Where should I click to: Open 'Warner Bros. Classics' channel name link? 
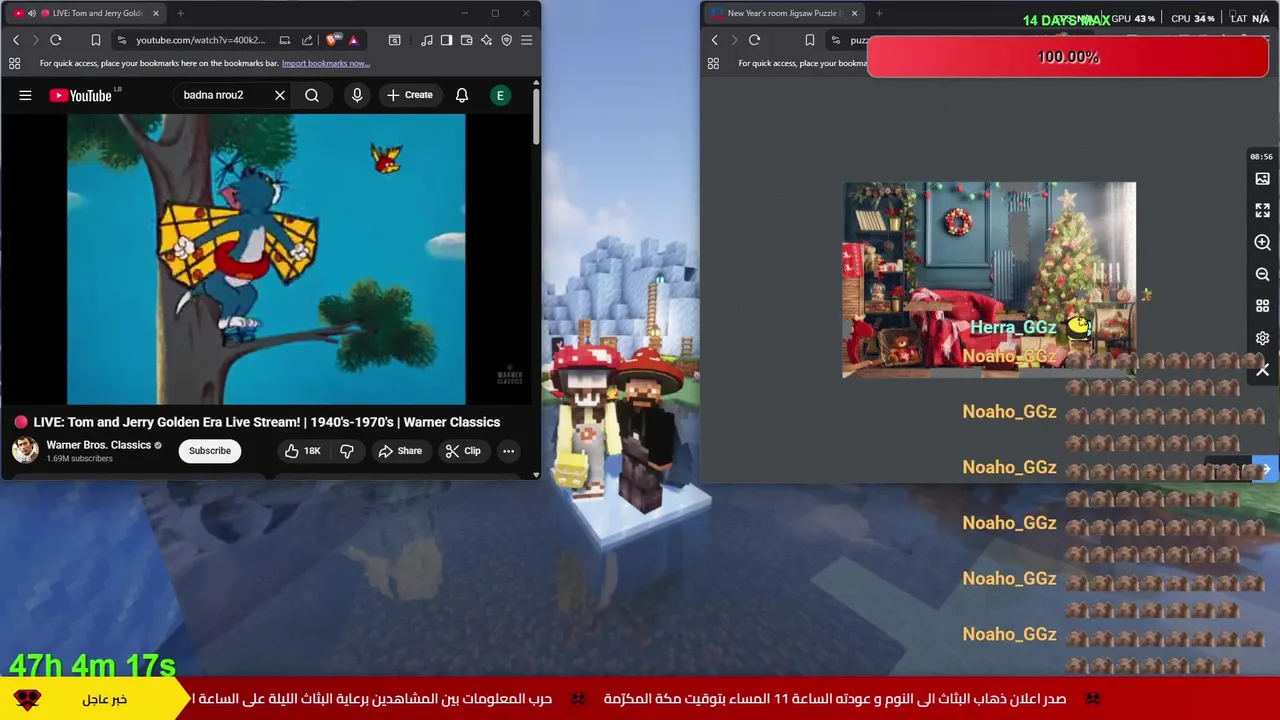98,445
